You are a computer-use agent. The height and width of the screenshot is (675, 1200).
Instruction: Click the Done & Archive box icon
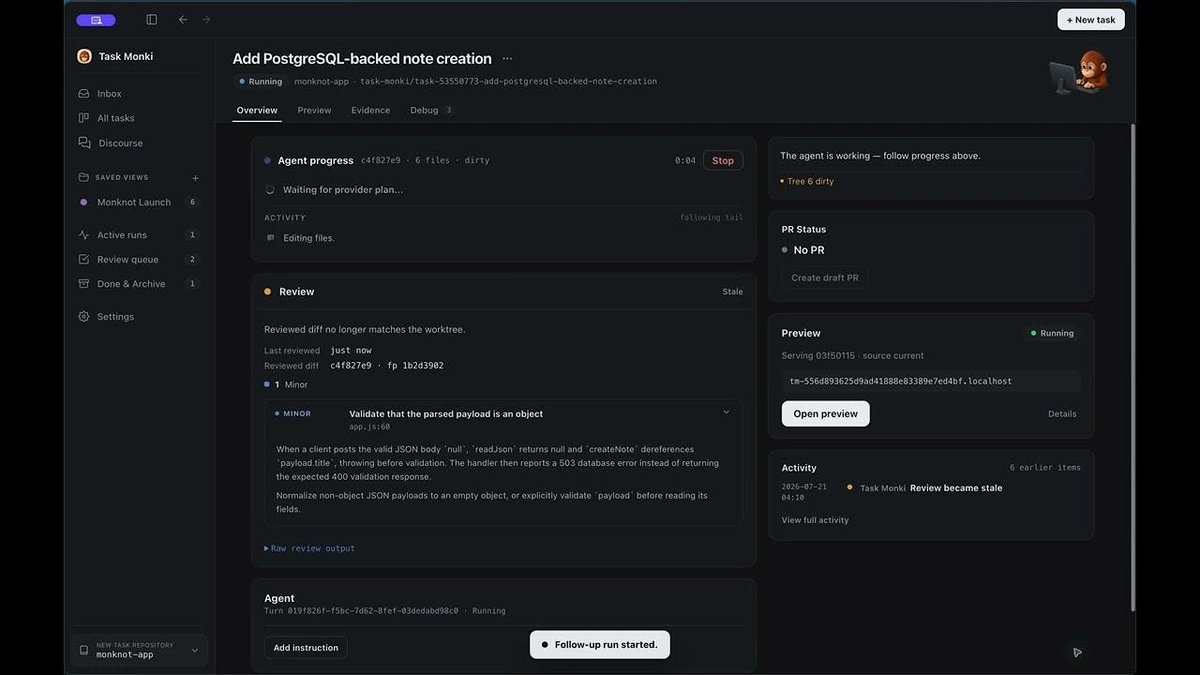point(84,284)
